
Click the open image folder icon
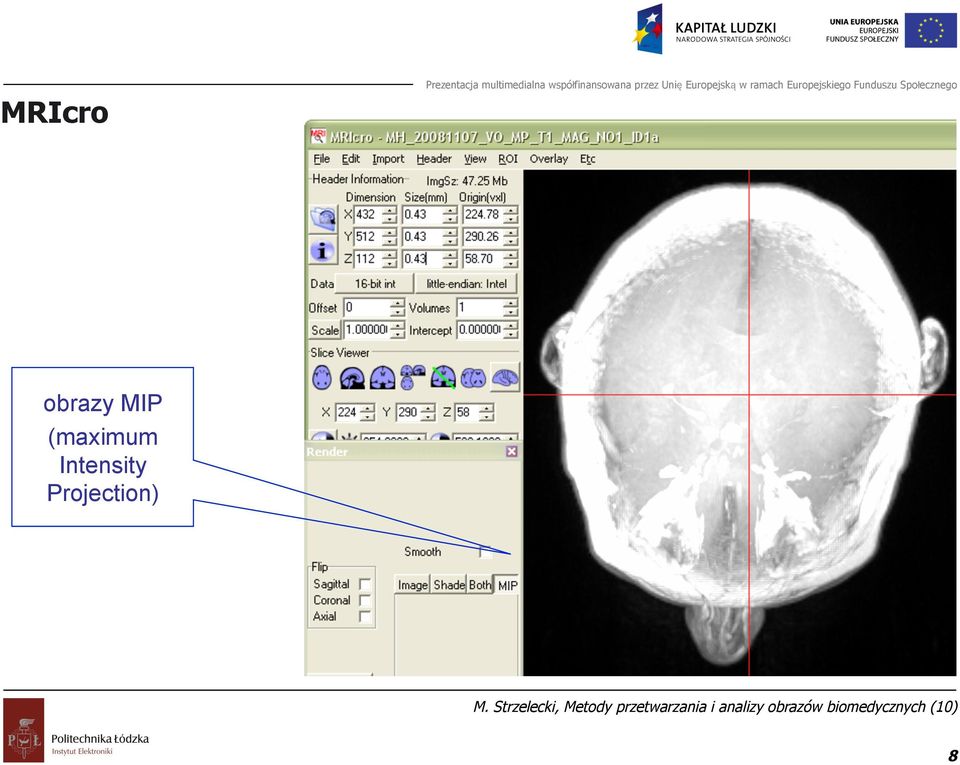coord(323,218)
